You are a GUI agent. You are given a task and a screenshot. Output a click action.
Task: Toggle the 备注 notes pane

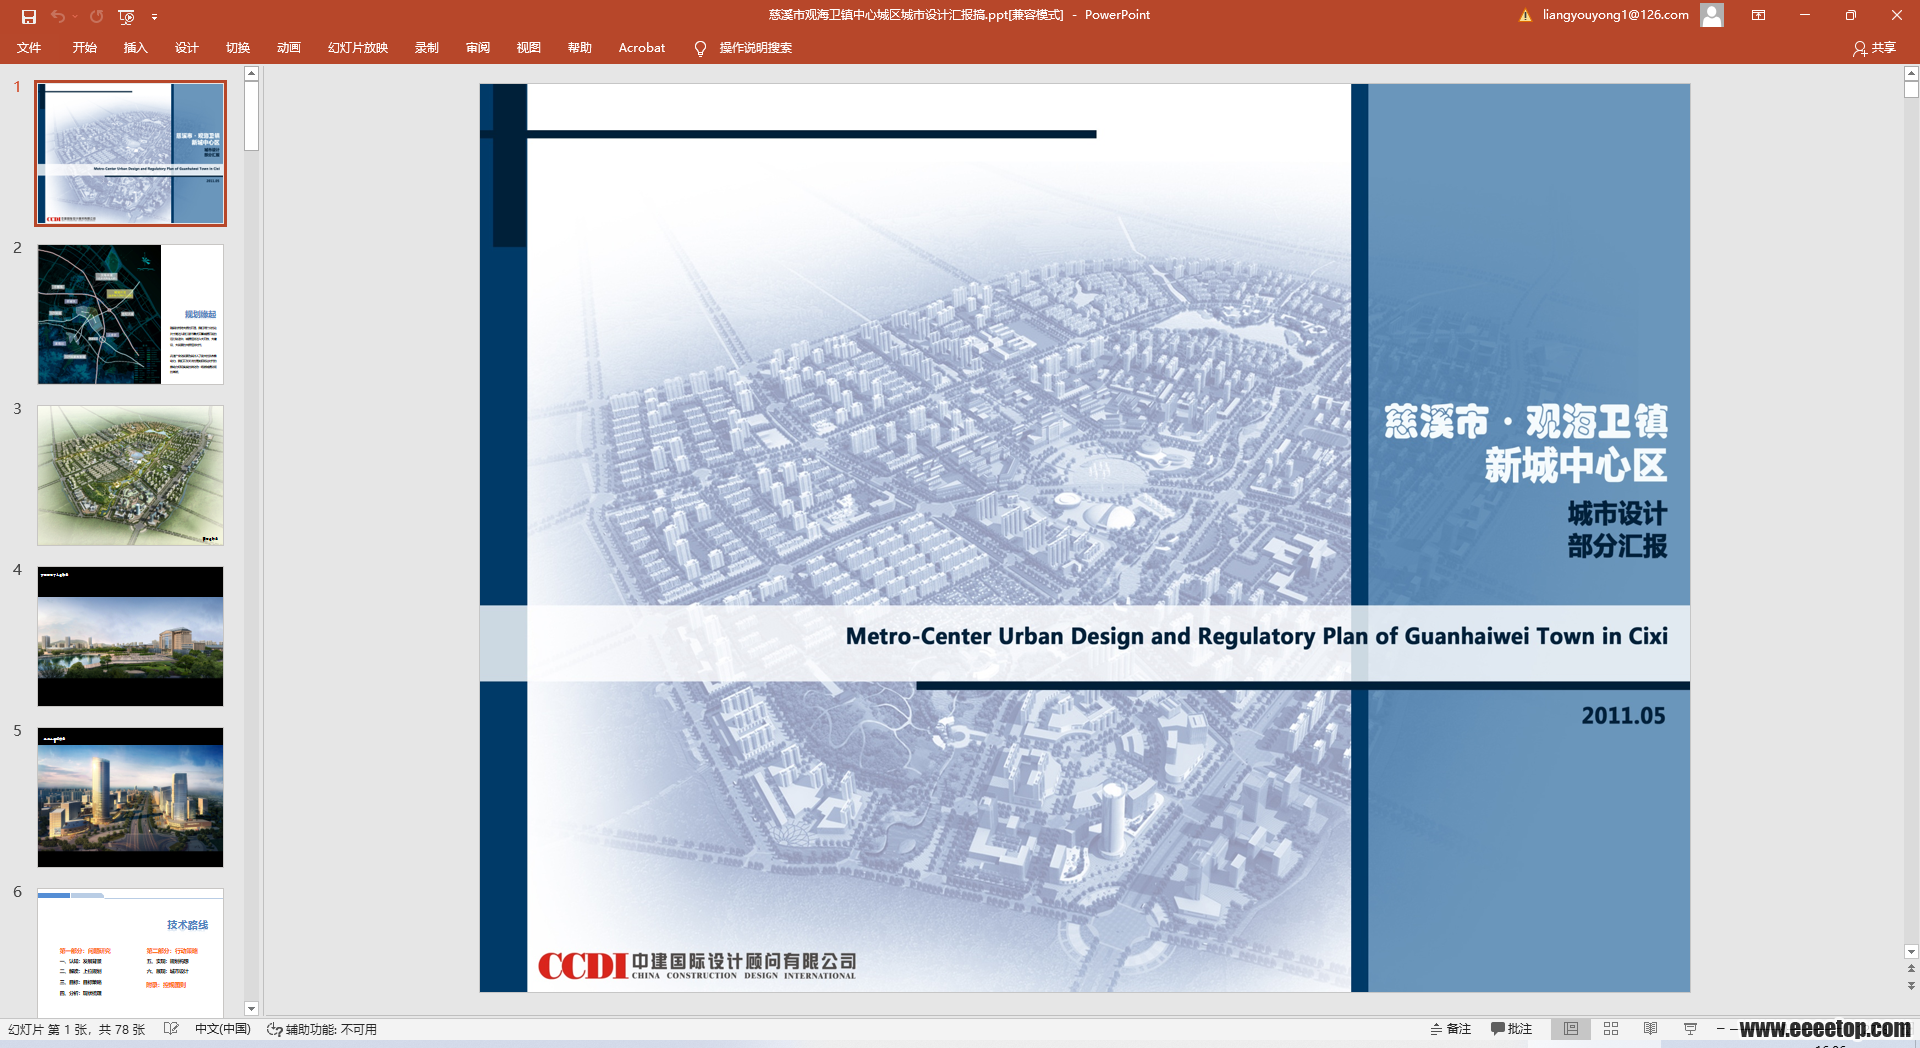[x=1451, y=1029]
